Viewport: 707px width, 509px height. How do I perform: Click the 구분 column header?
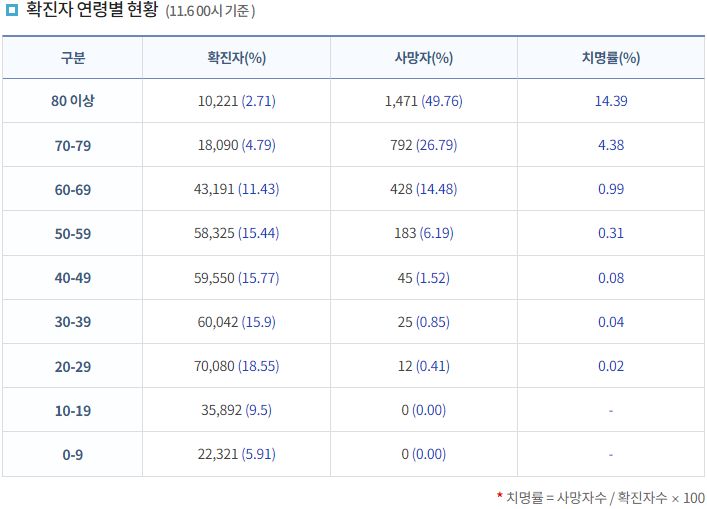point(73,58)
